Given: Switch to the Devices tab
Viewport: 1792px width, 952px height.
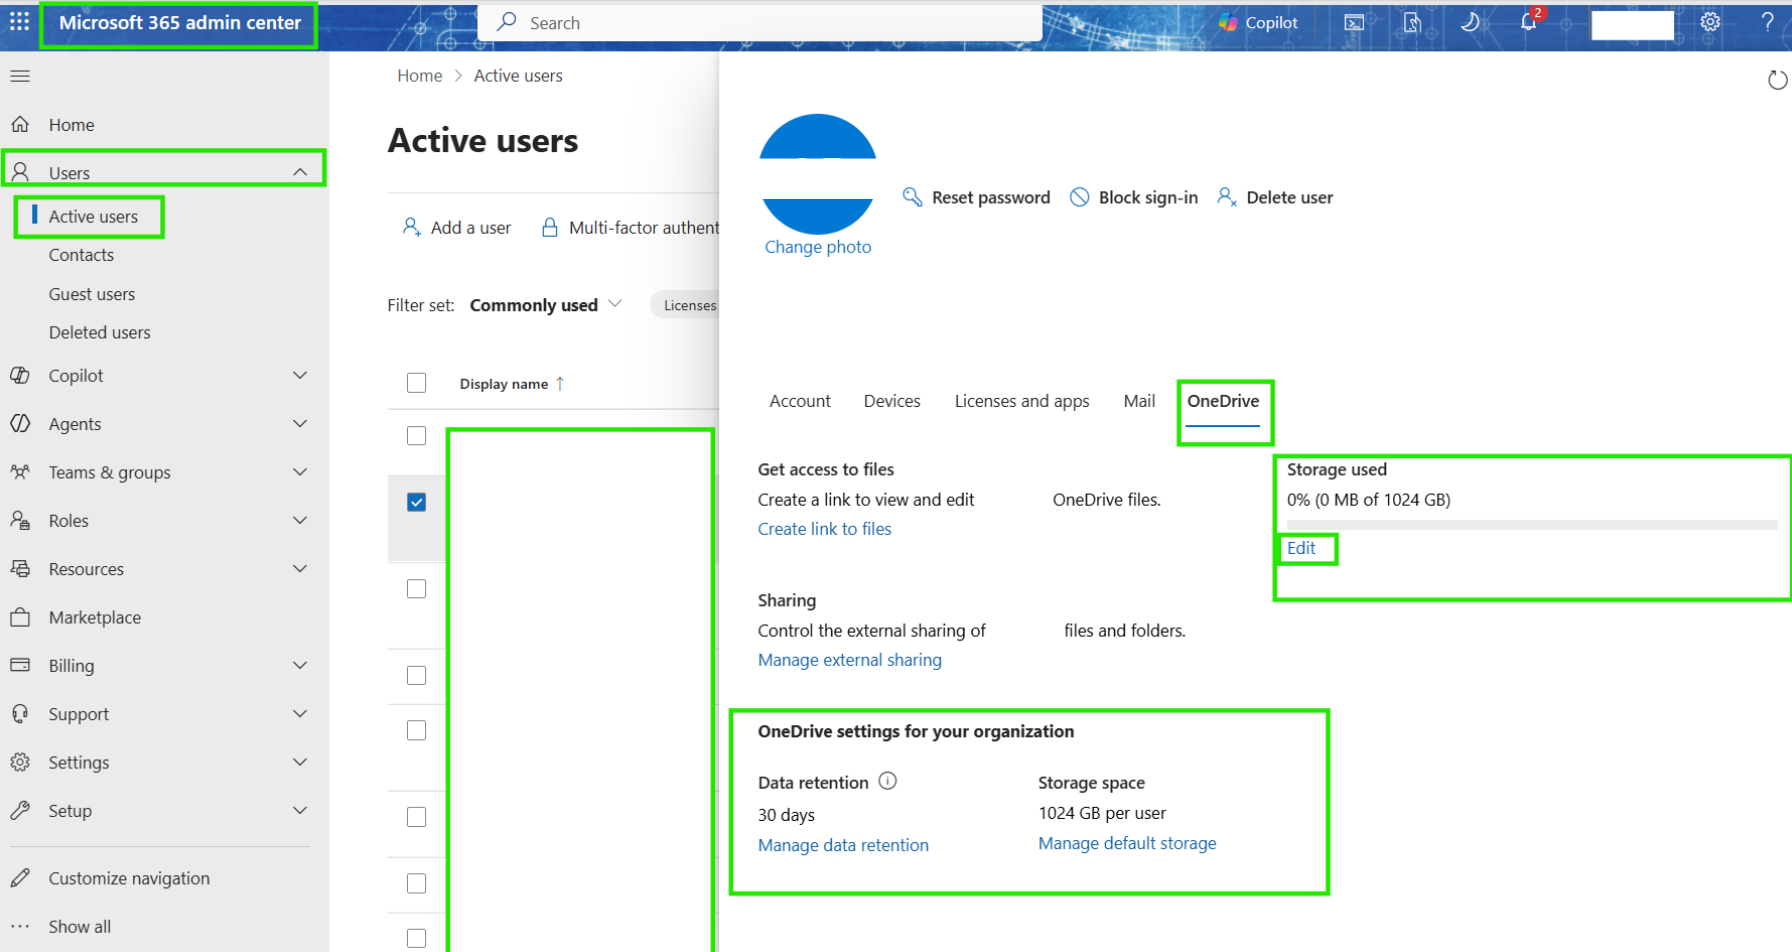Looking at the screenshot, I should (x=892, y=401).
